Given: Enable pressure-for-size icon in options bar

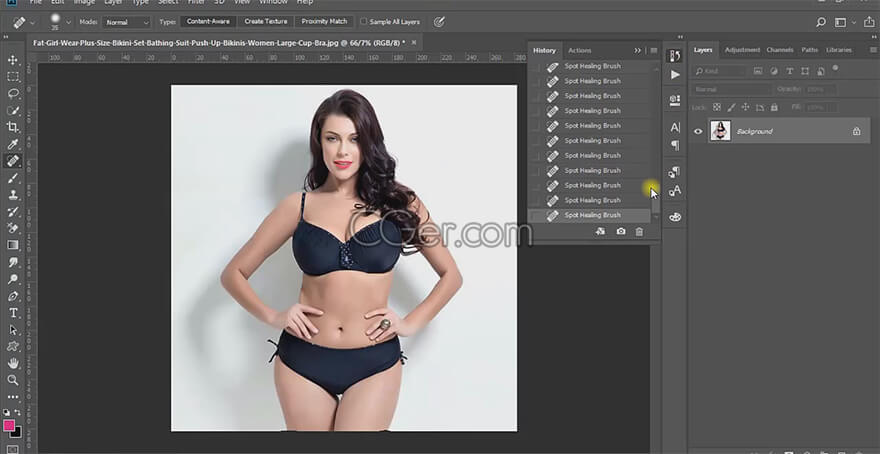Looking at the screenshot, I should [439, 22].
